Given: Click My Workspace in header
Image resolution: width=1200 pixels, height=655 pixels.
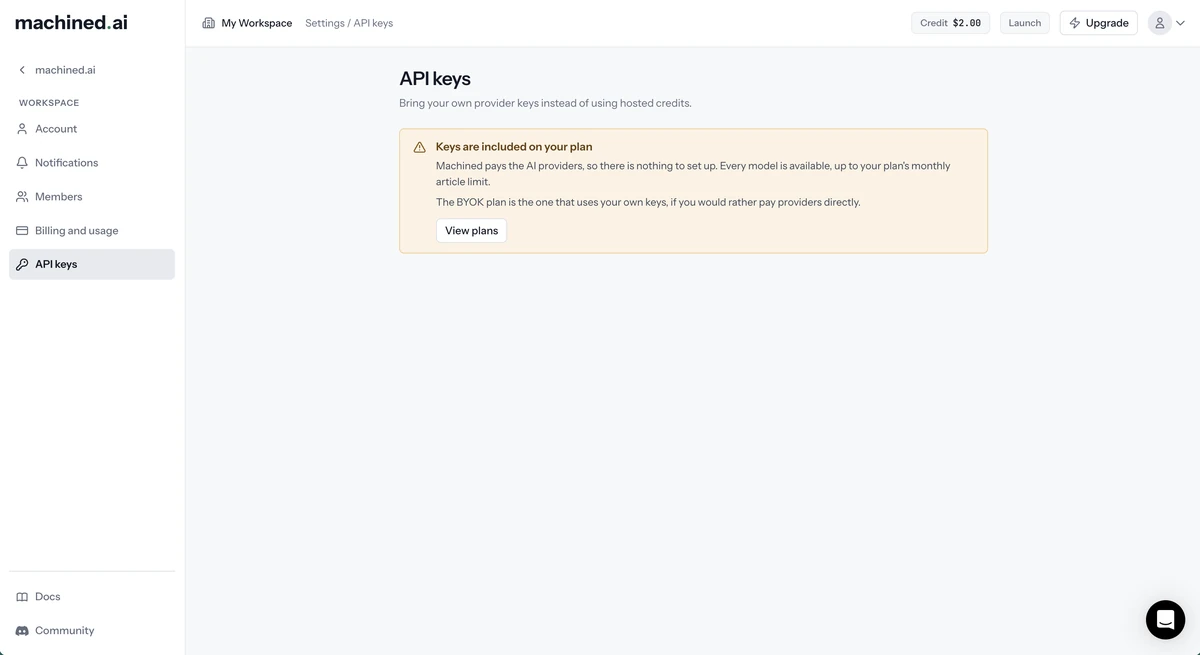Looking at the screenshot, I should 257,23.
